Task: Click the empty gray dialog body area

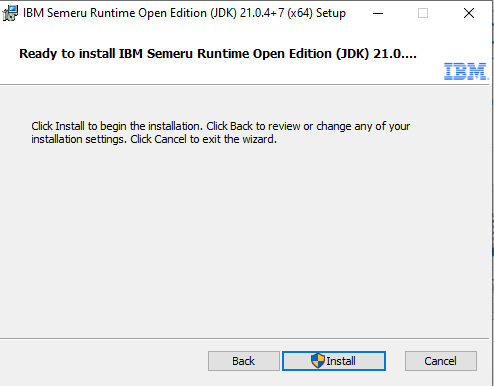Action: coord(244,240)
